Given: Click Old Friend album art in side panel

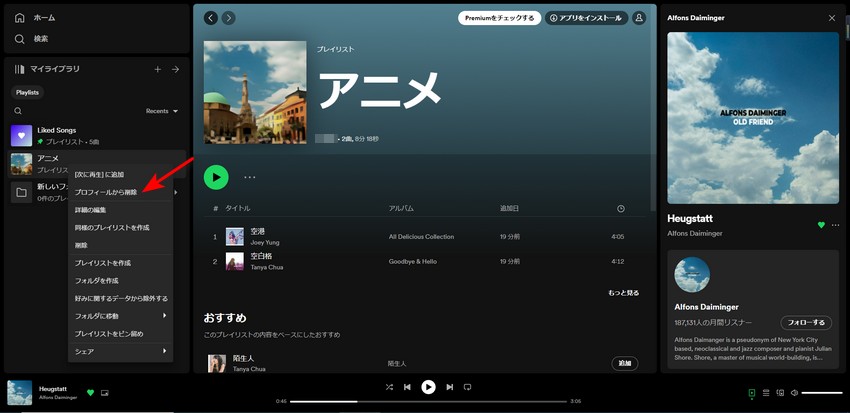Looking at the screenshot, I should (753, 118).
